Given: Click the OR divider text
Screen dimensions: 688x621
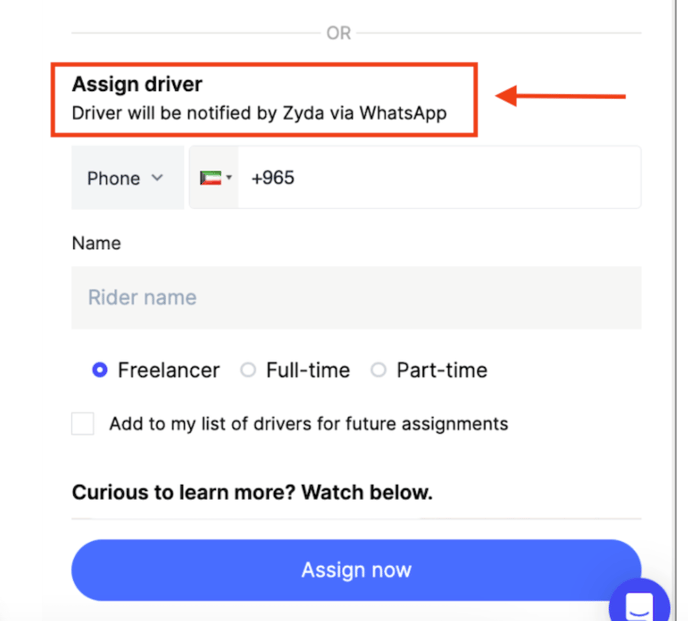Looking at the screenshot, I should click(338, 33).
